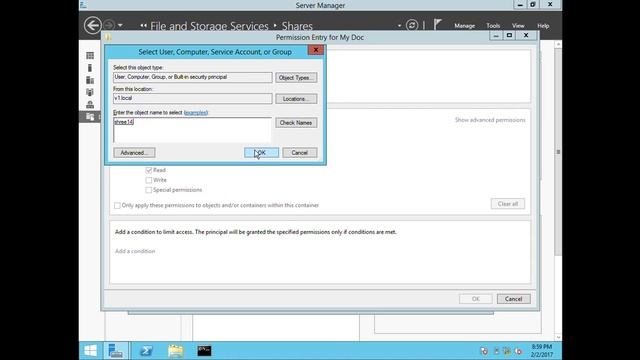Maximize the Permission Entry window
Viewport: 640px width, 360px height.
click(509, 36)
